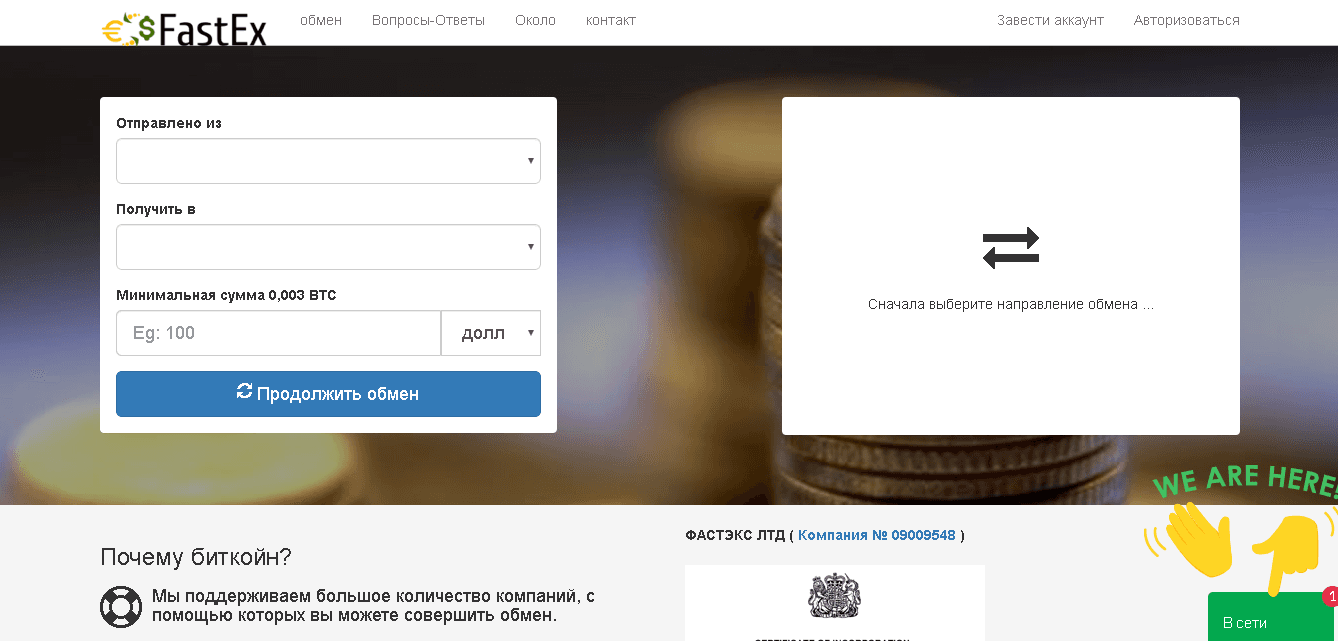
Task: Click "Авторизоваться" login link
Action: tap(1186, 20)
